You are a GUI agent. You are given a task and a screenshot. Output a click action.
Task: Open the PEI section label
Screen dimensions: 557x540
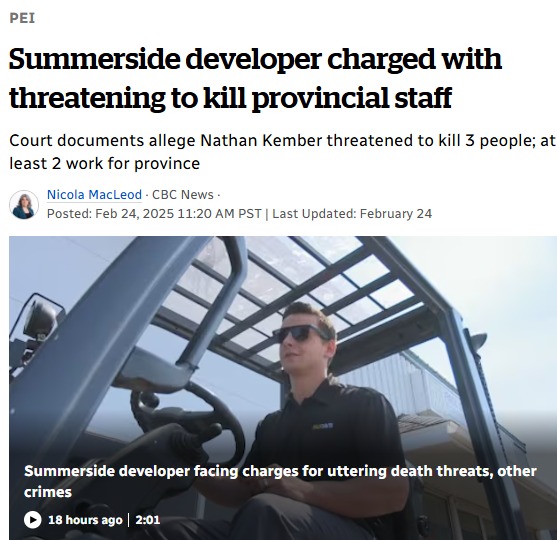[x=22, y=18]
